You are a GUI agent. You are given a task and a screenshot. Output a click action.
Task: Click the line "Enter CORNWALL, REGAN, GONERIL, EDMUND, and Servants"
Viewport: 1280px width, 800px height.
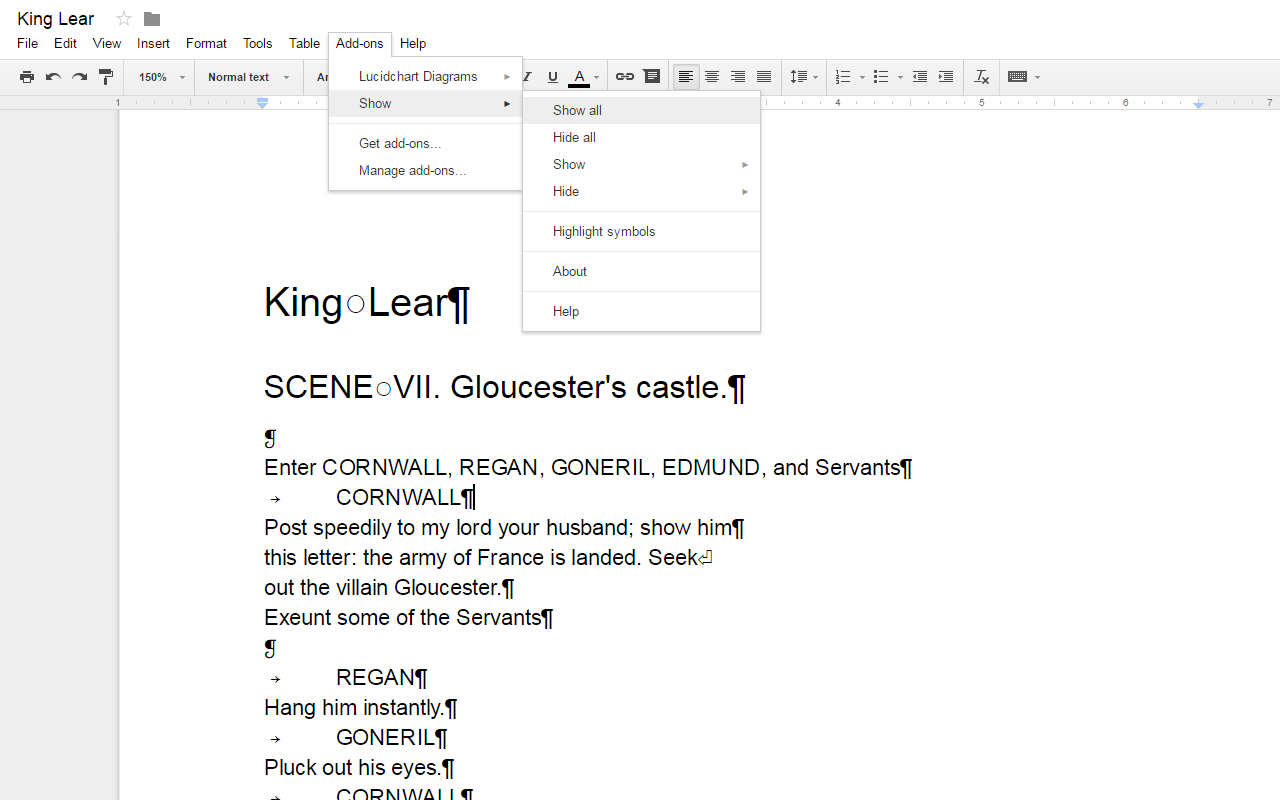[588, 468]
